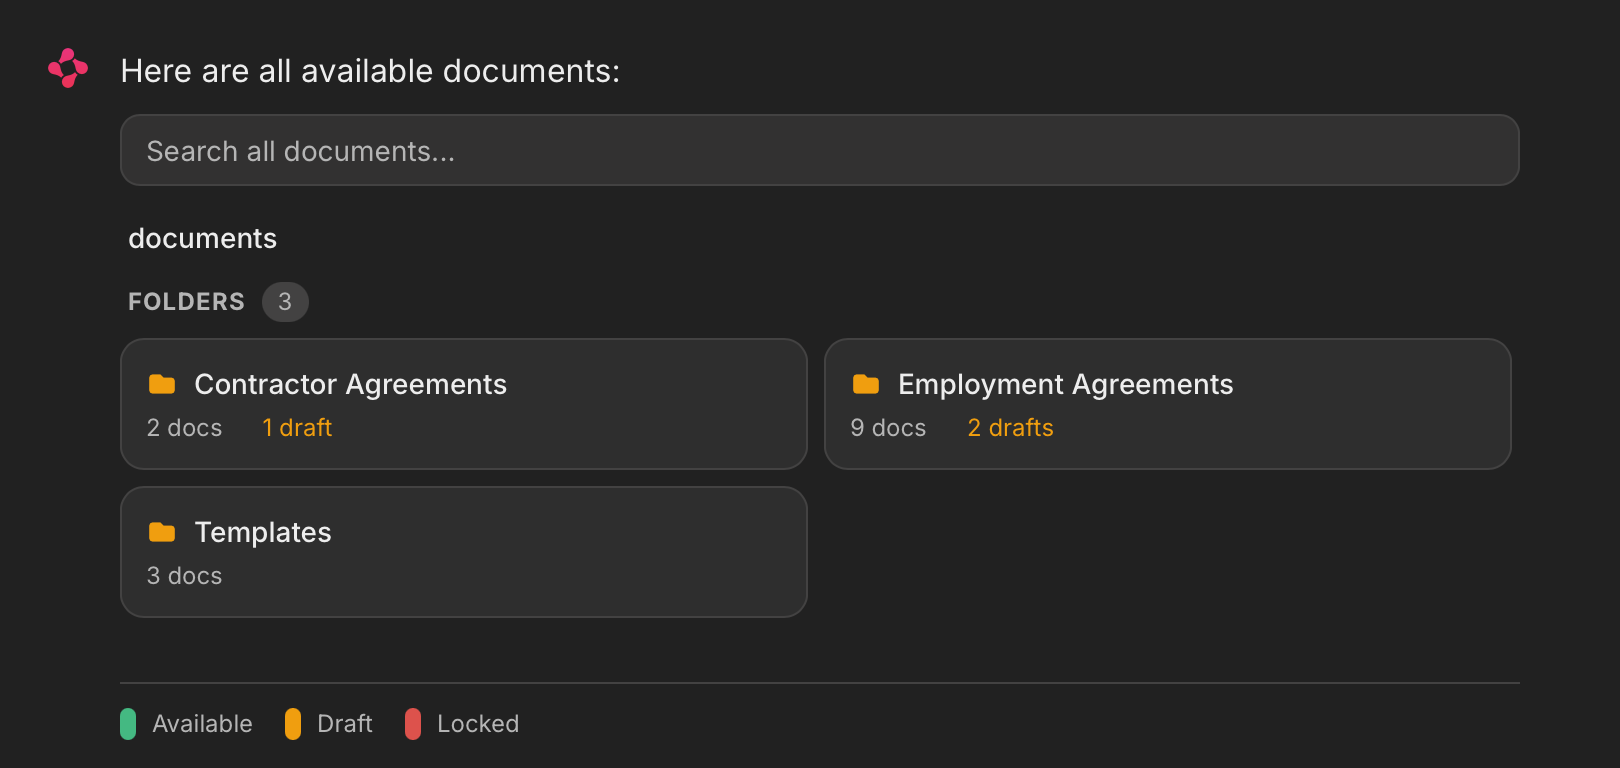Expand the Templates folder

463,551
